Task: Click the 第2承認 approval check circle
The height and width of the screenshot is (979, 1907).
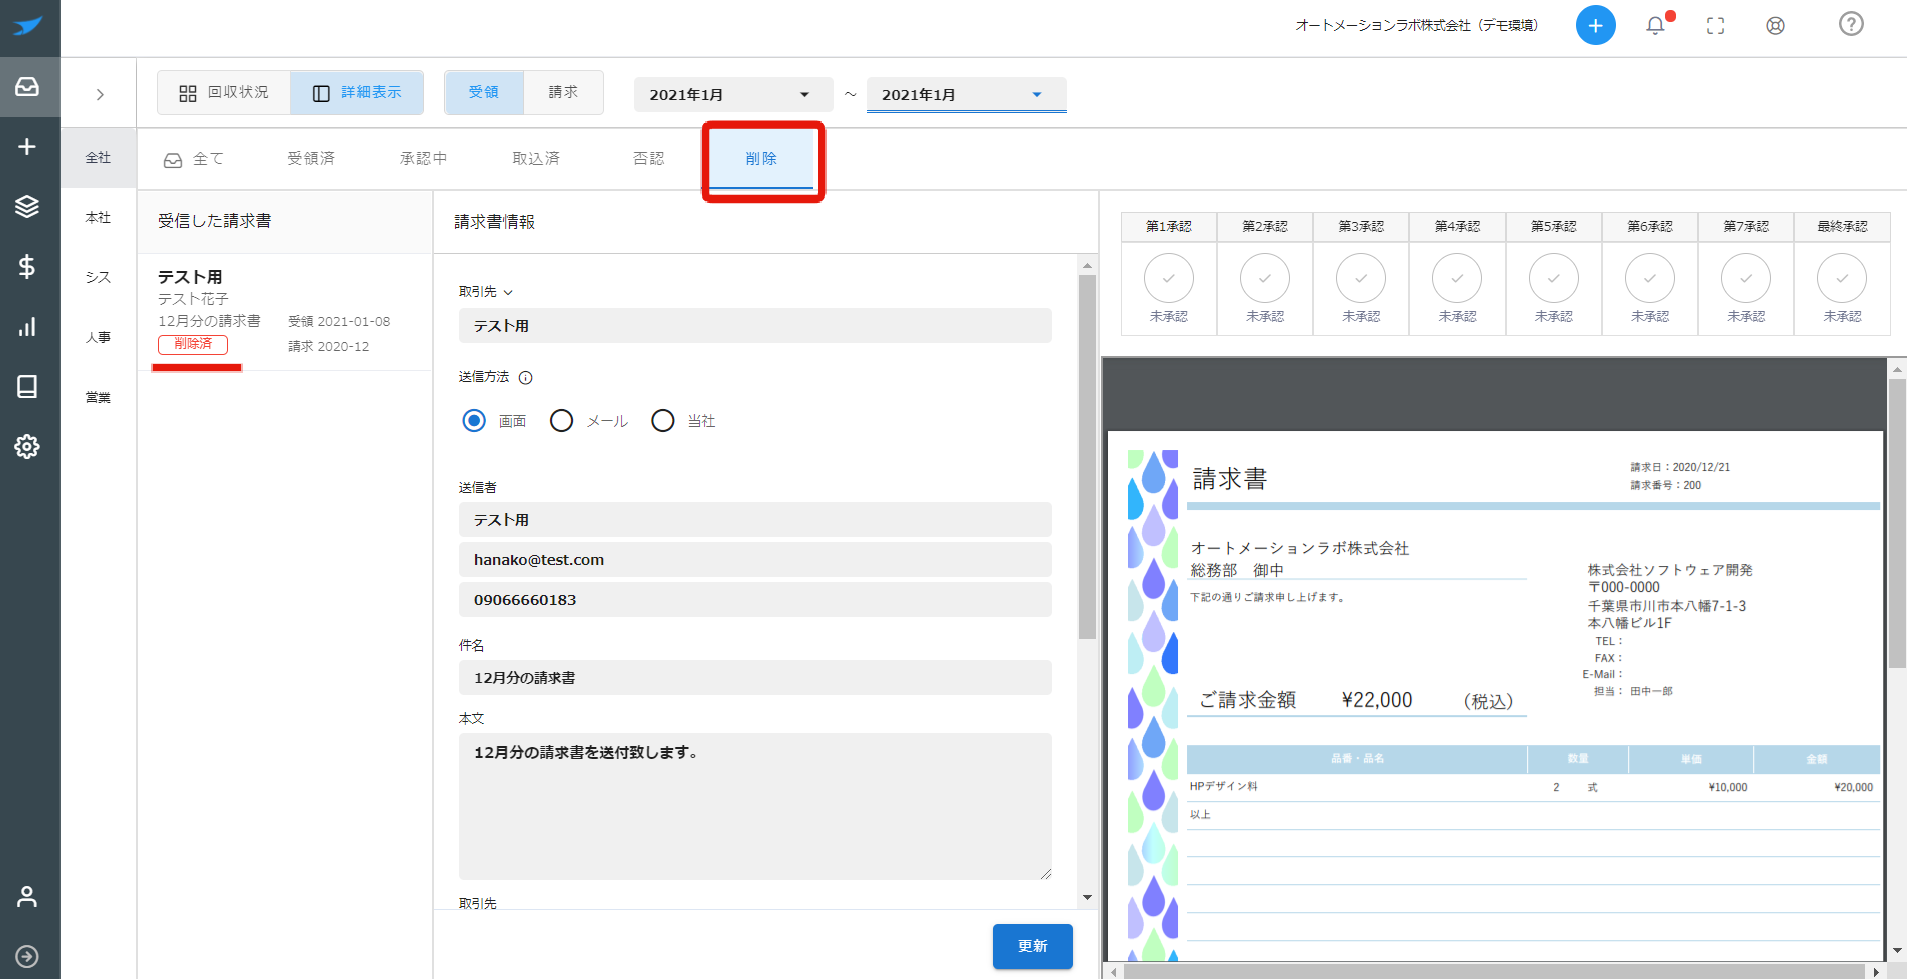Action: click(1265, 278)
